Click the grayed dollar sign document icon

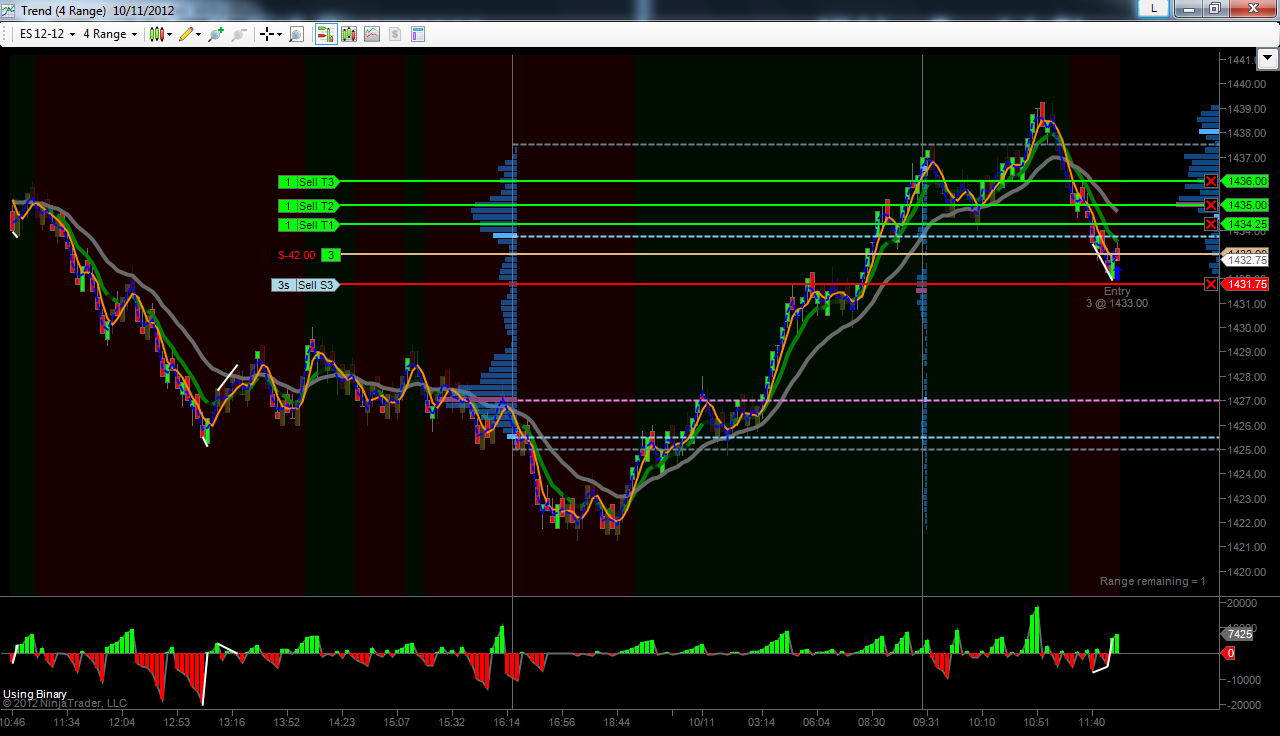tap(395, 34)
